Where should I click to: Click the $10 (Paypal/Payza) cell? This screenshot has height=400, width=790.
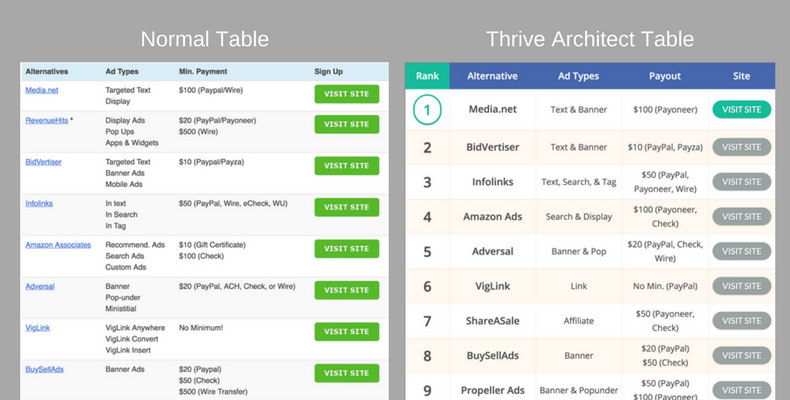pyautogui.click(x=211, y=162)
